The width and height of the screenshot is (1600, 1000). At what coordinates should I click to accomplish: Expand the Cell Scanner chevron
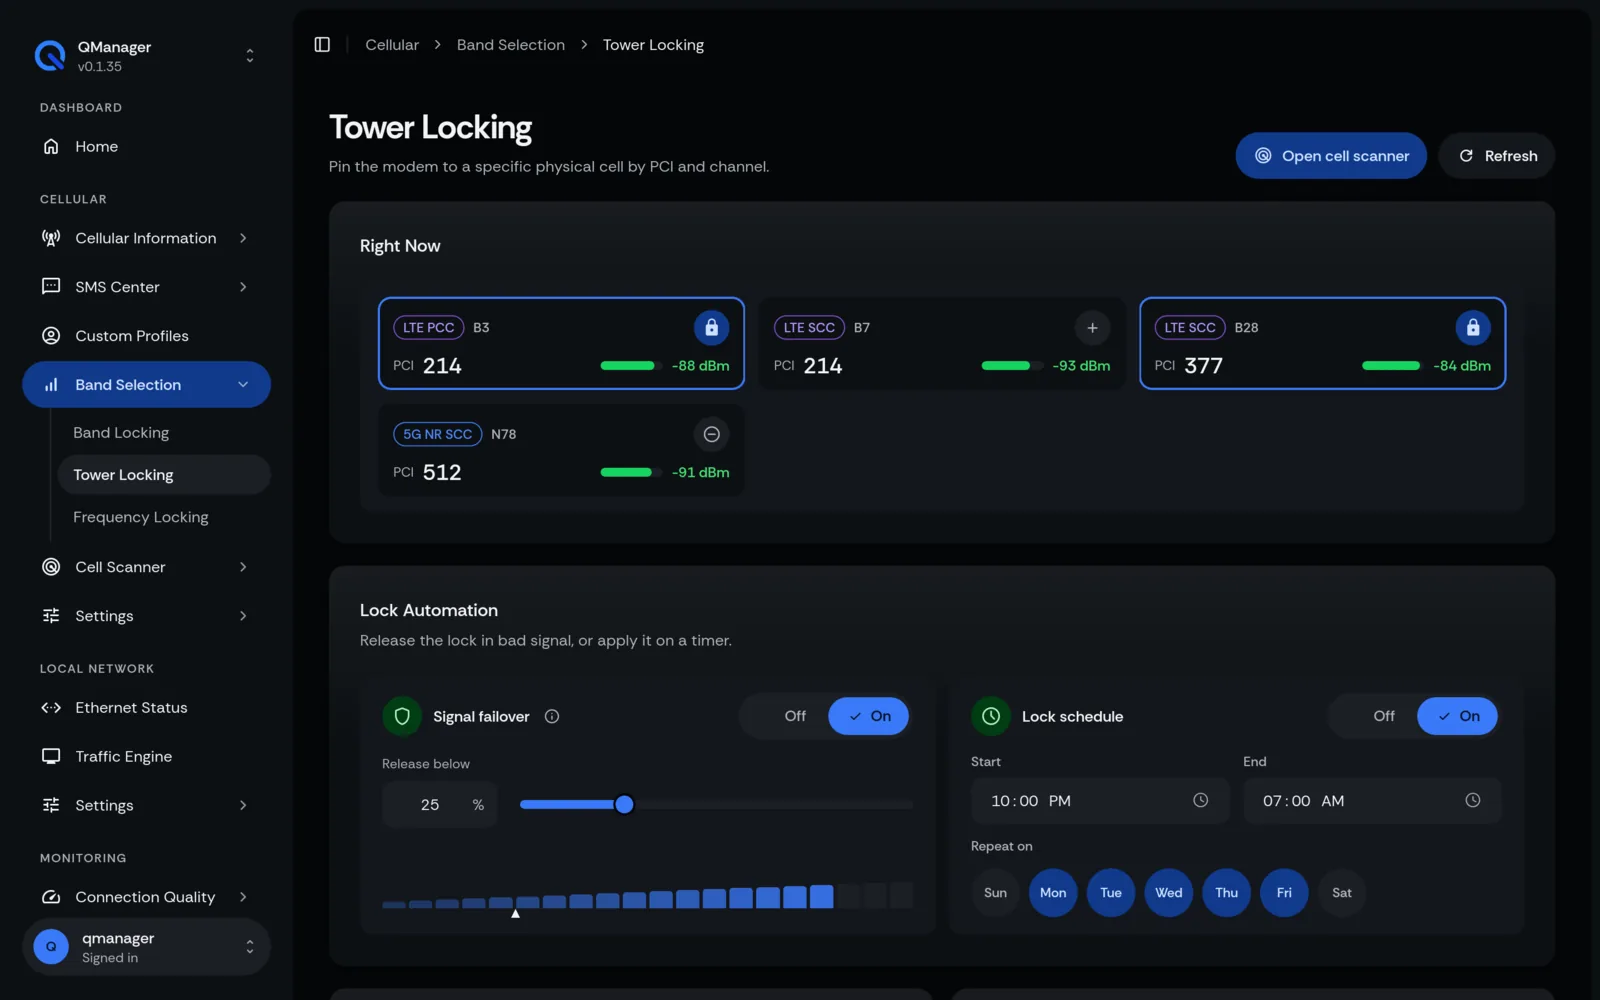point(243,567)
